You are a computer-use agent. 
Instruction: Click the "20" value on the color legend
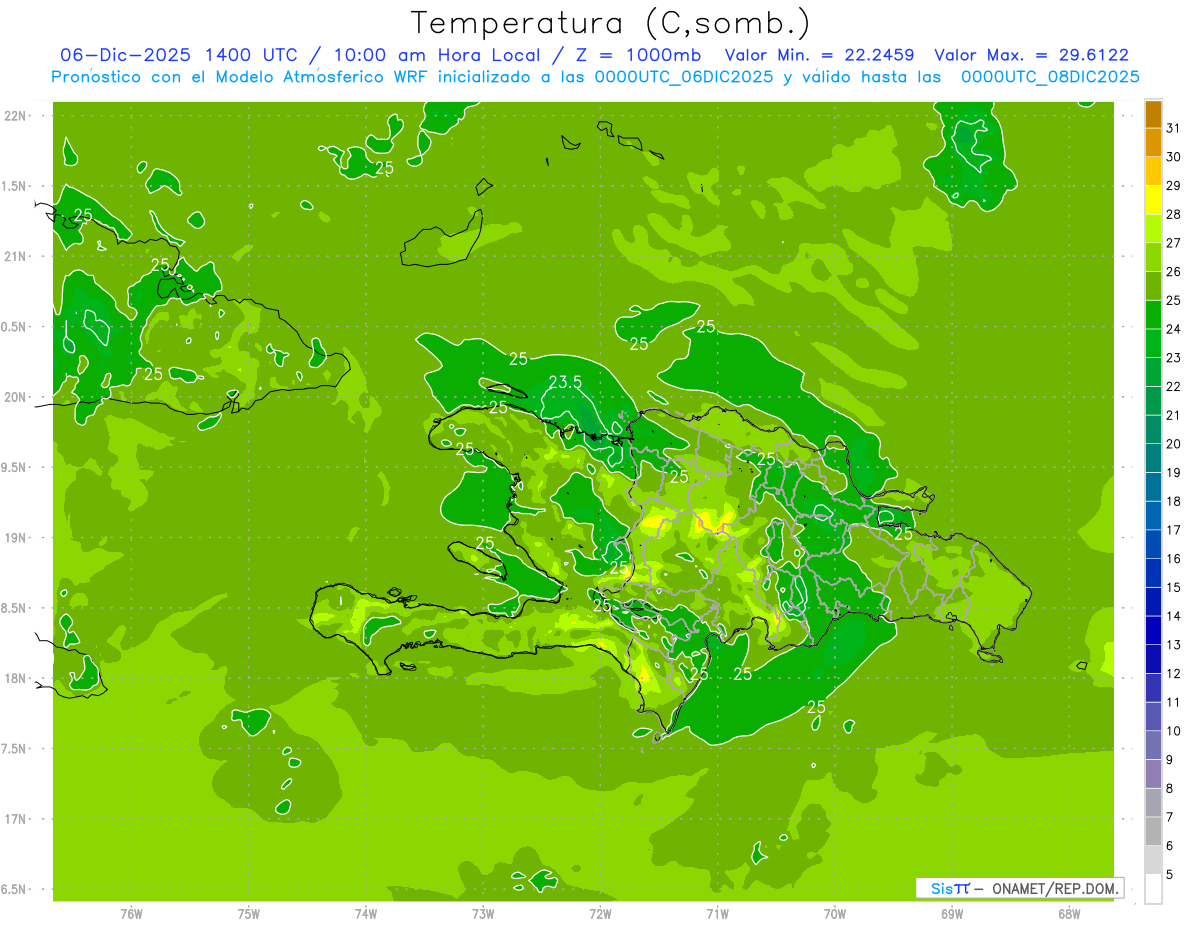click(1174, 444)
